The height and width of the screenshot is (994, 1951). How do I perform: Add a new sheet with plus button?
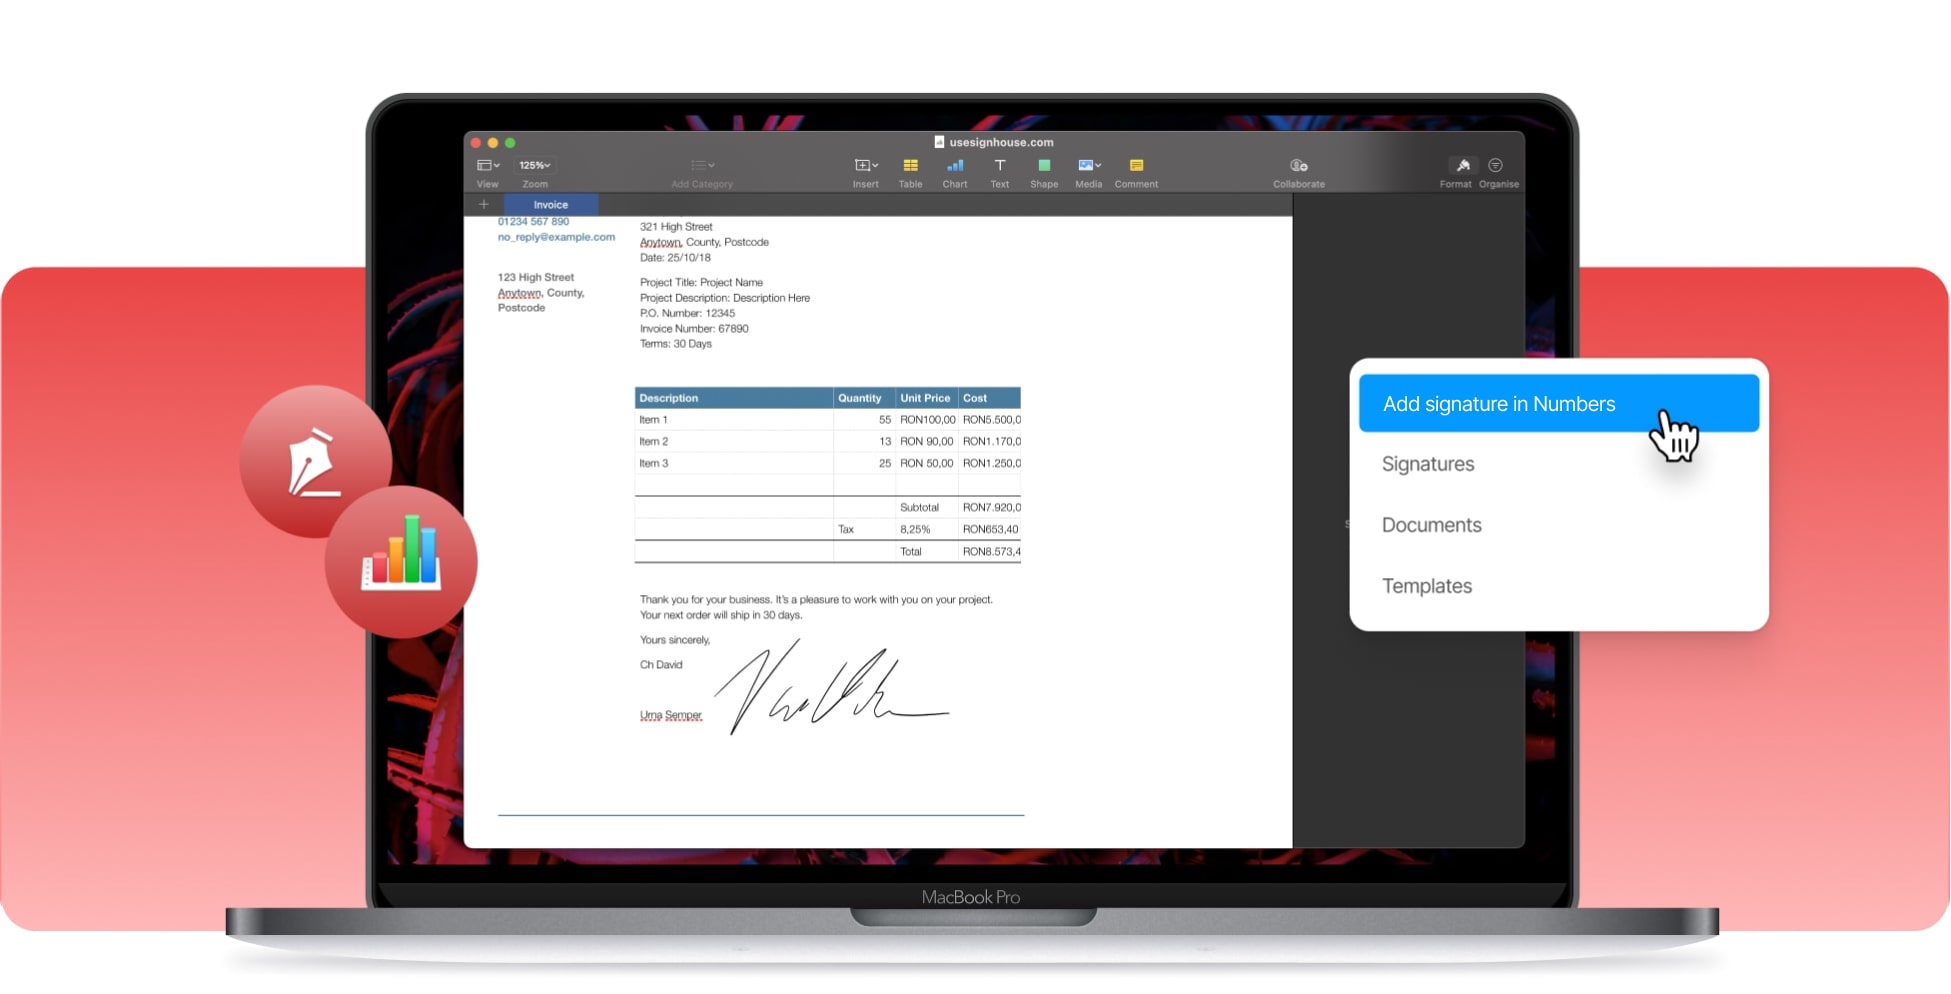(x=484, y=205)
